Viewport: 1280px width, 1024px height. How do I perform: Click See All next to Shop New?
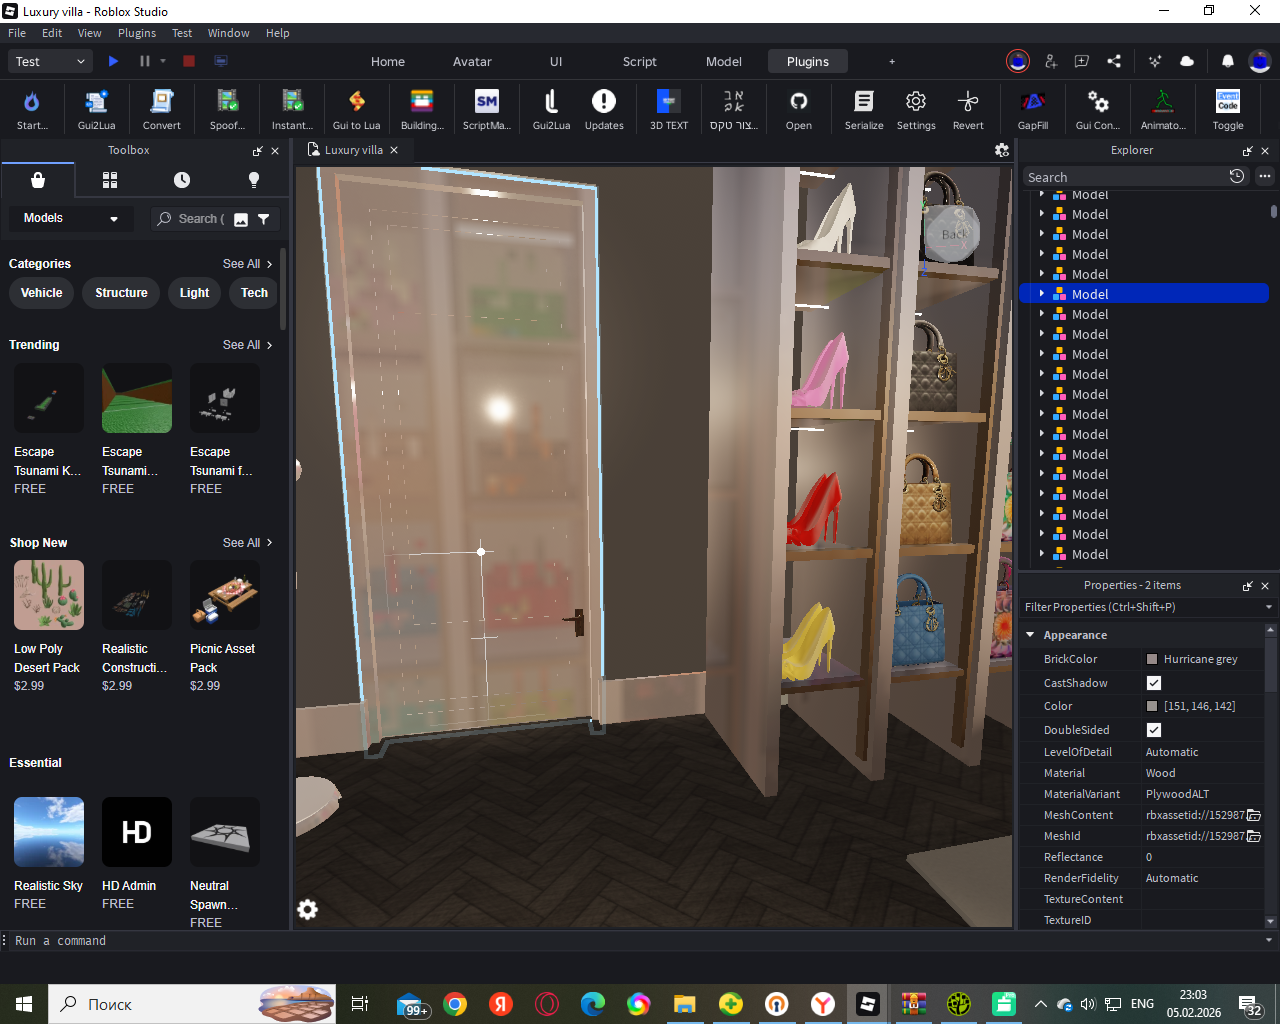247,543
